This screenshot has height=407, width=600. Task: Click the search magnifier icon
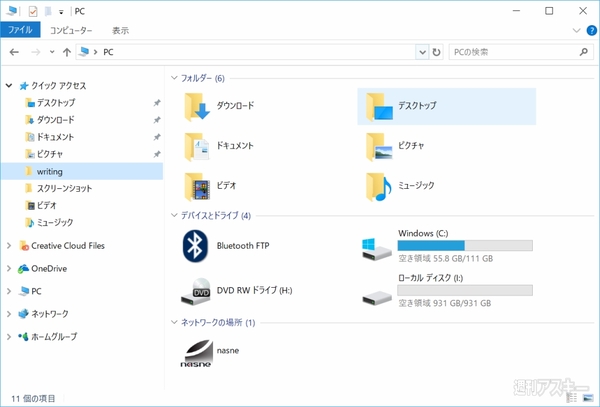pyautogui.click(x=584, y=52)
